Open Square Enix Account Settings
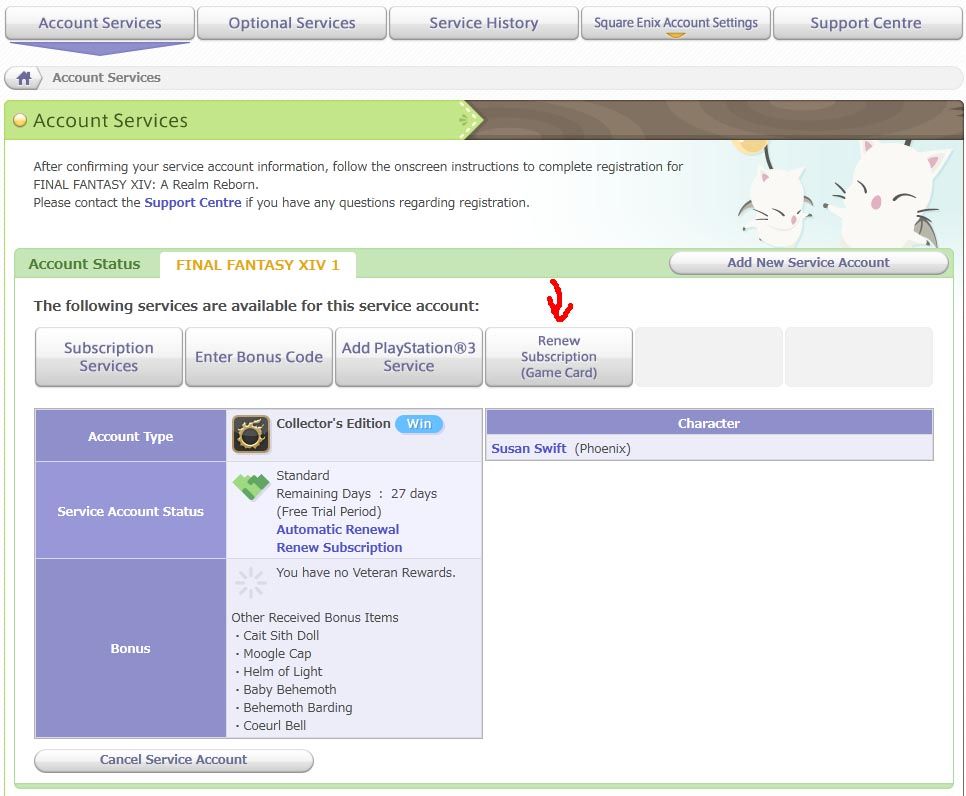 pos(676,23)
